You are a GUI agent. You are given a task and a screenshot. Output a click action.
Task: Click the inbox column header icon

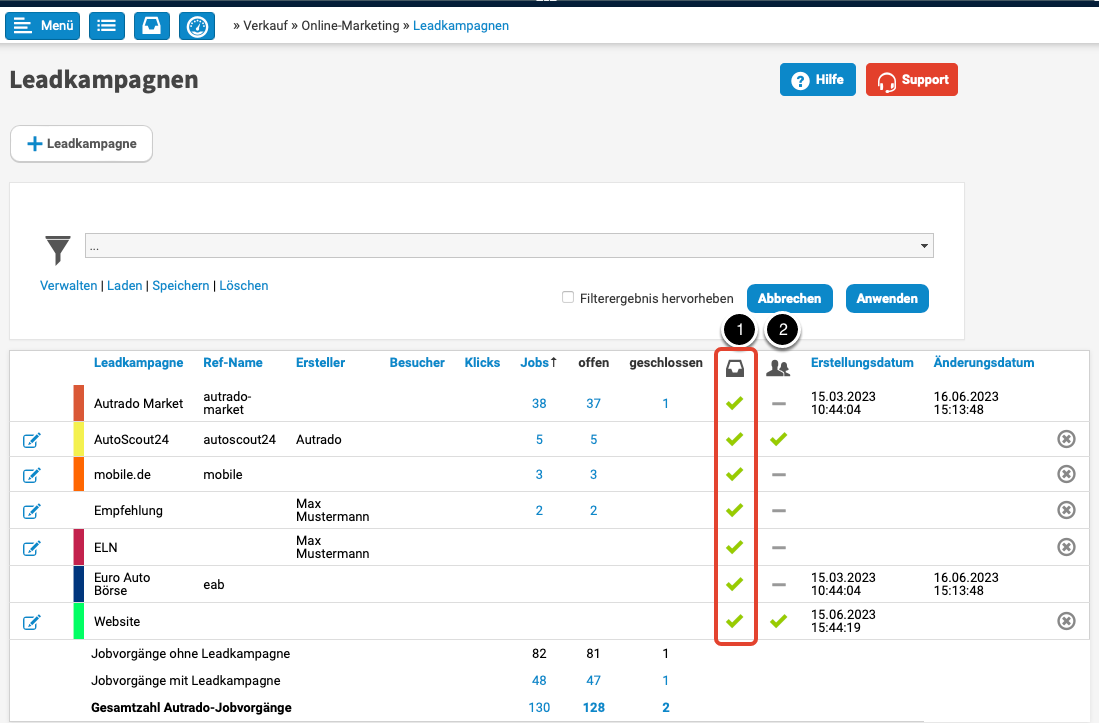pos(734,368)
